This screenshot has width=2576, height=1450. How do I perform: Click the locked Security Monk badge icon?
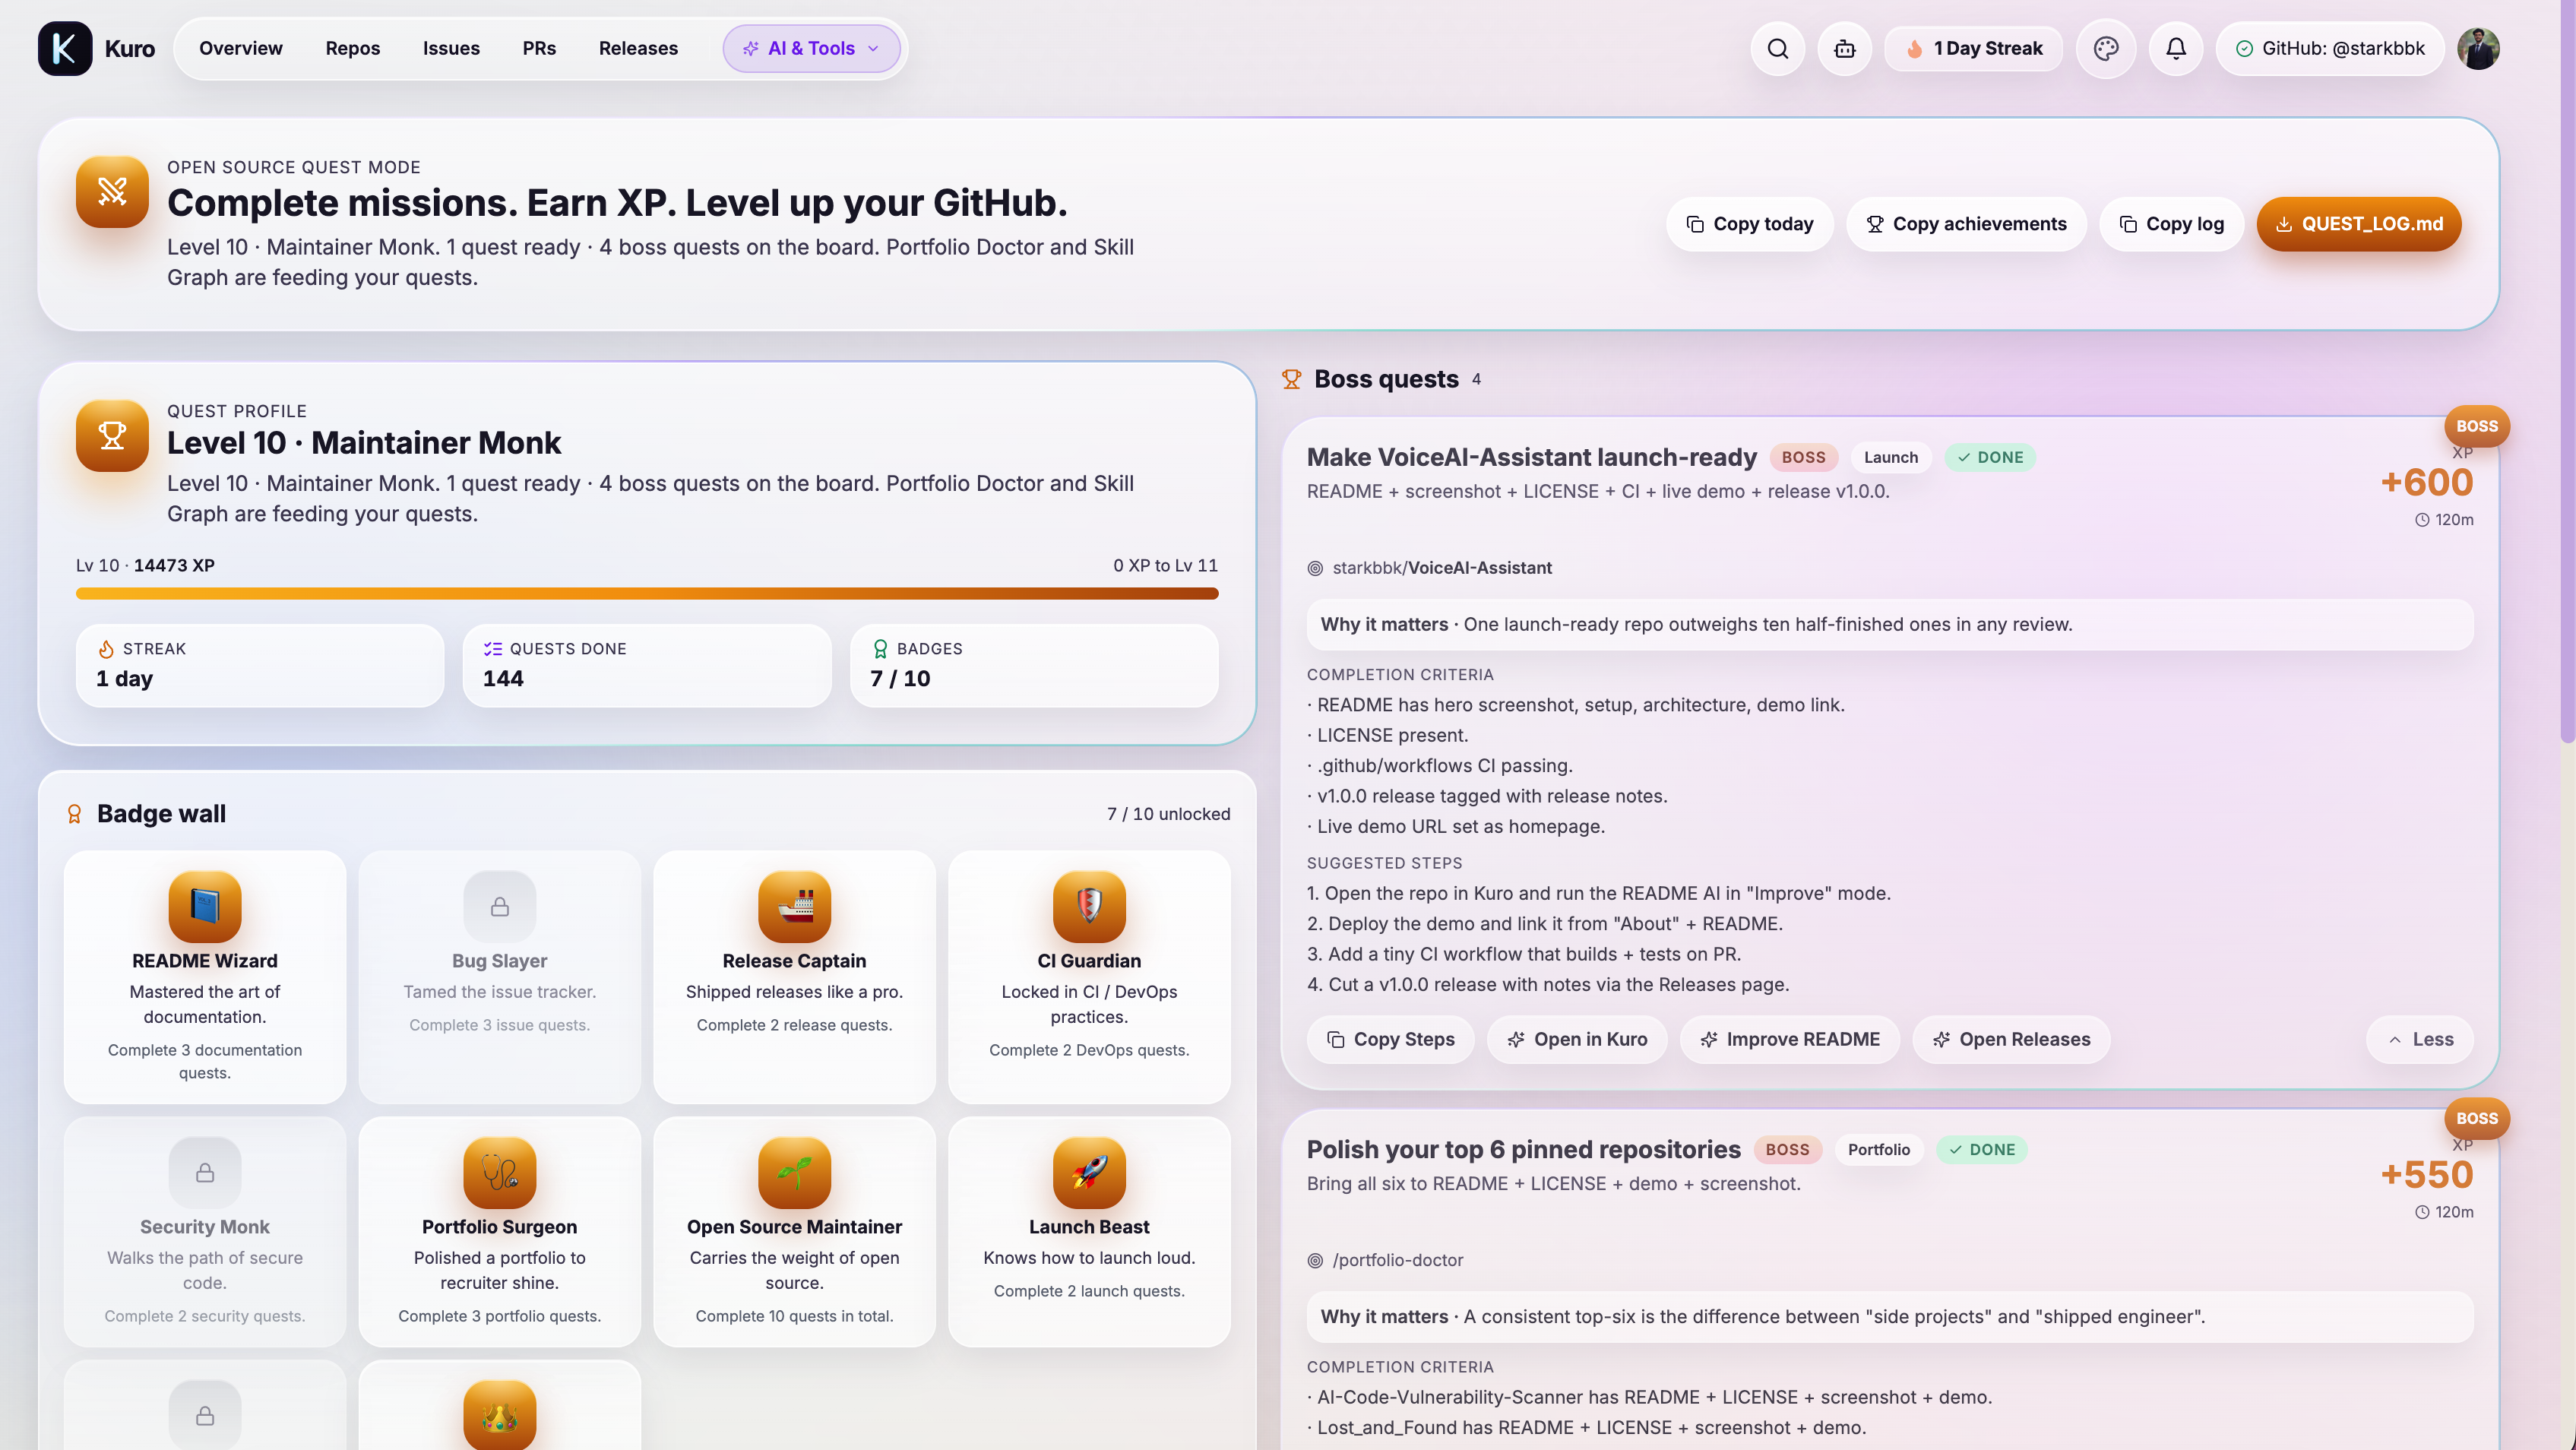205,1173
